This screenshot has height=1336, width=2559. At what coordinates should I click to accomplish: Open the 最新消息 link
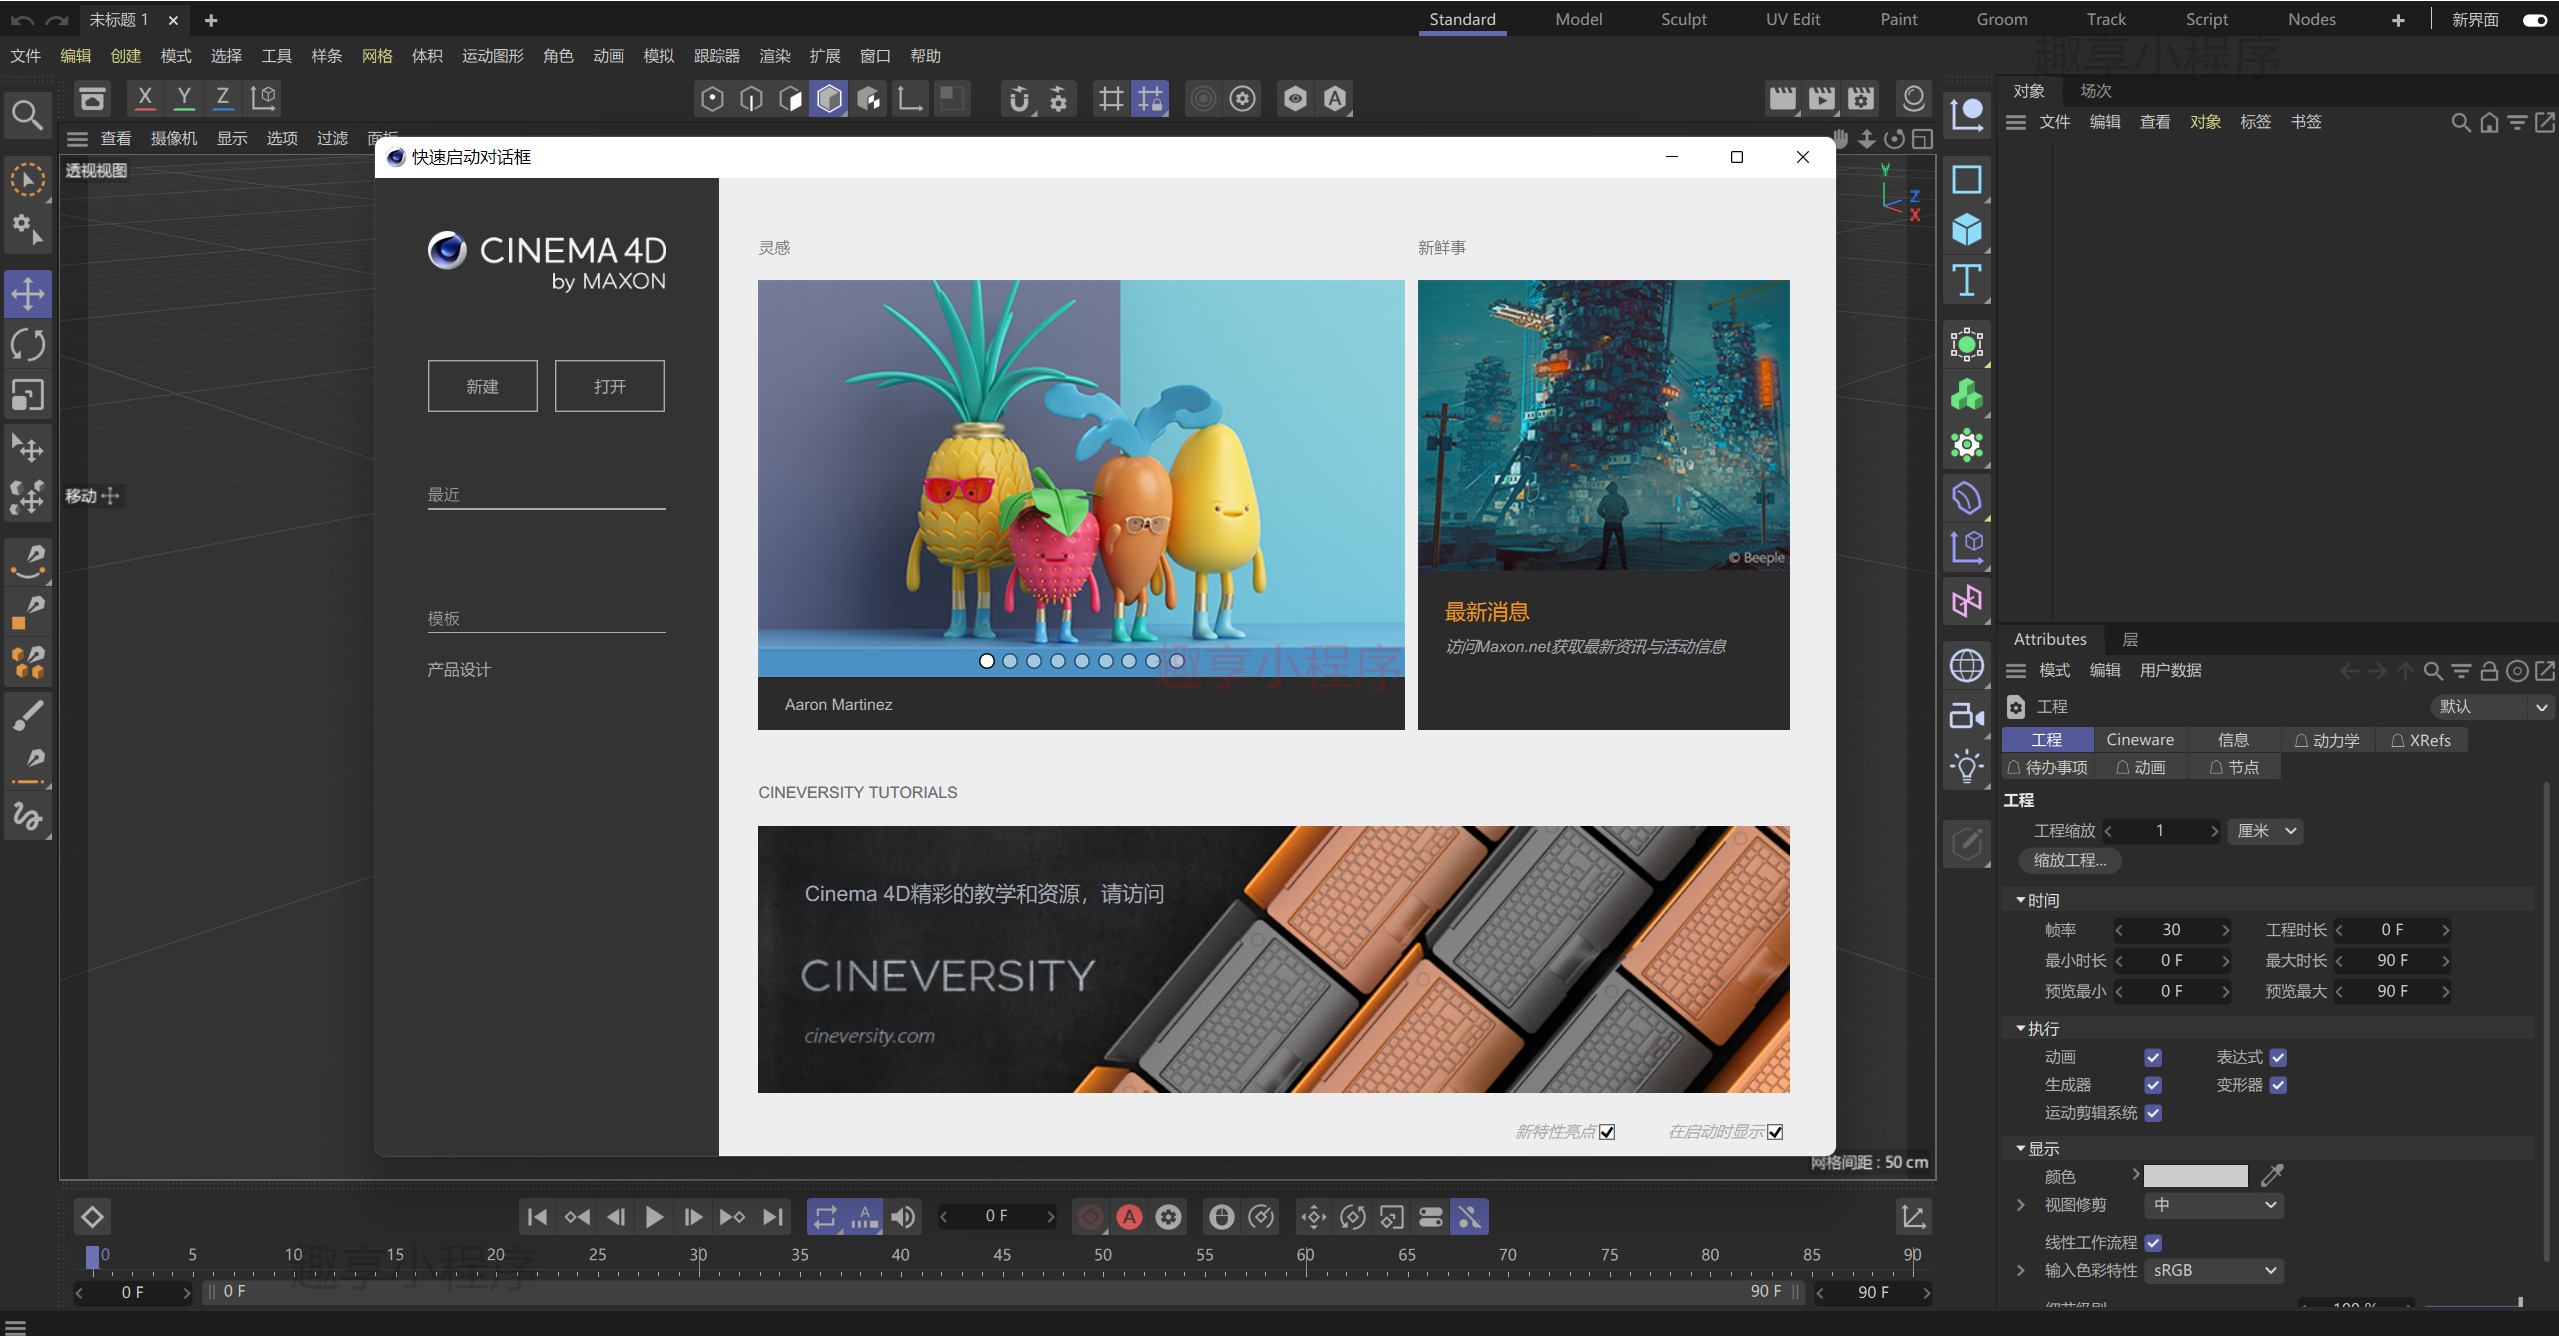[1487, 612]
